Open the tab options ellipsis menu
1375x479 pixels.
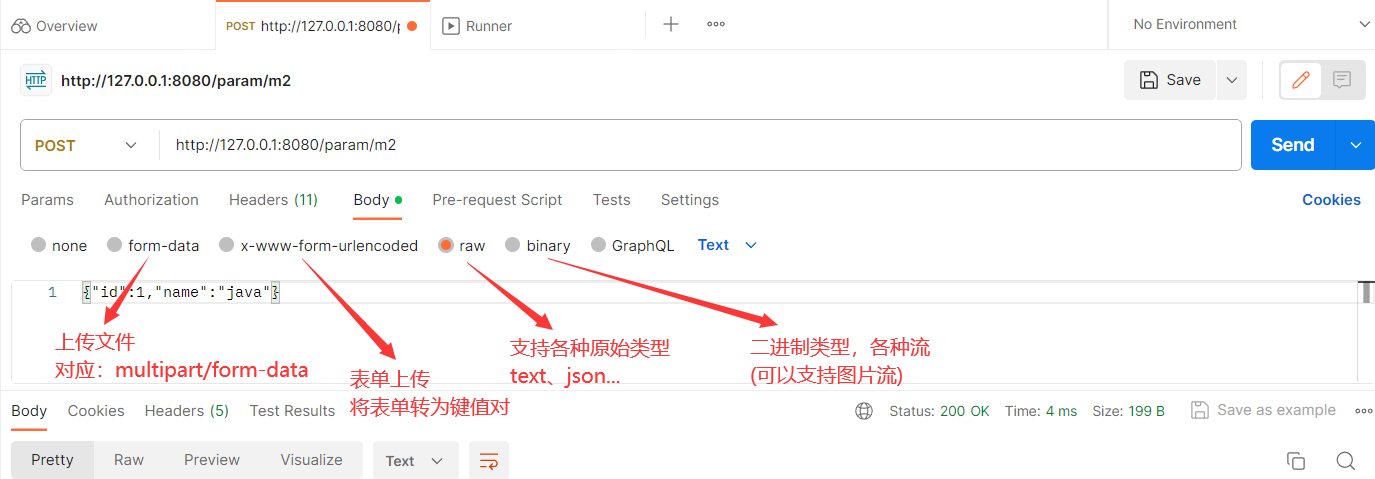click(716, 25)
